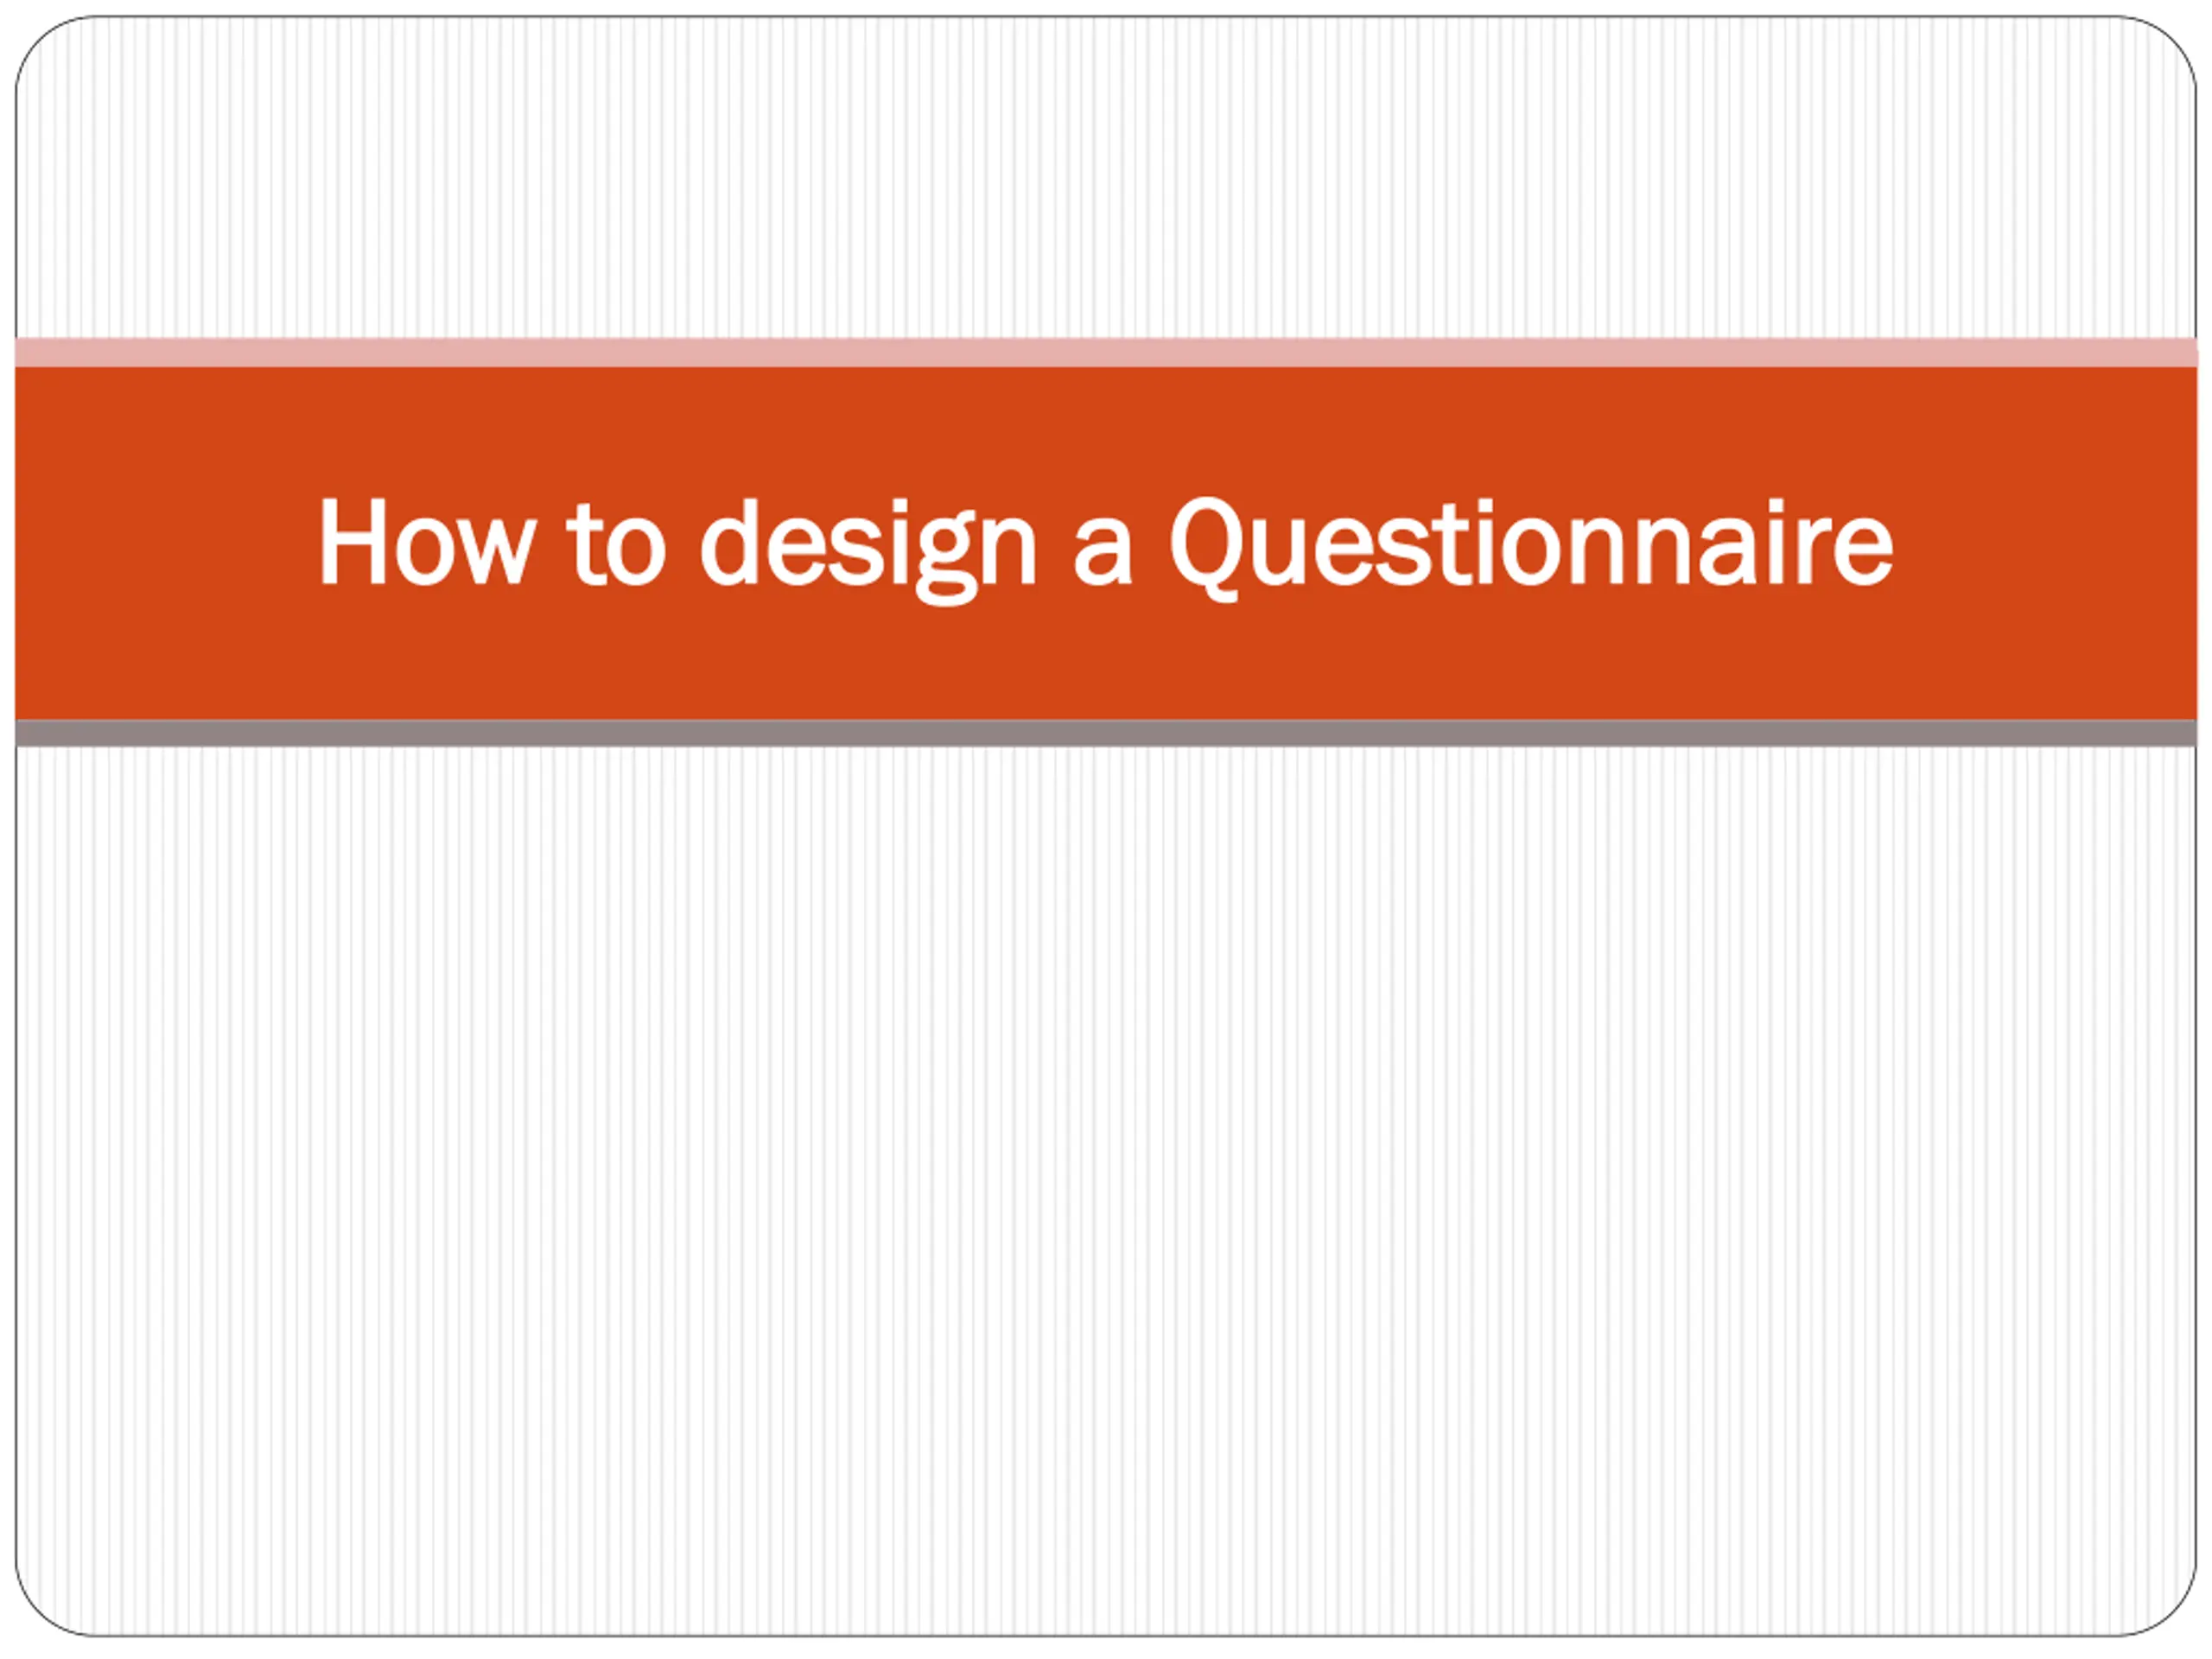Click the orange banner left of "How"
Screen dimensions: 2212x1659
click(165, 543)
